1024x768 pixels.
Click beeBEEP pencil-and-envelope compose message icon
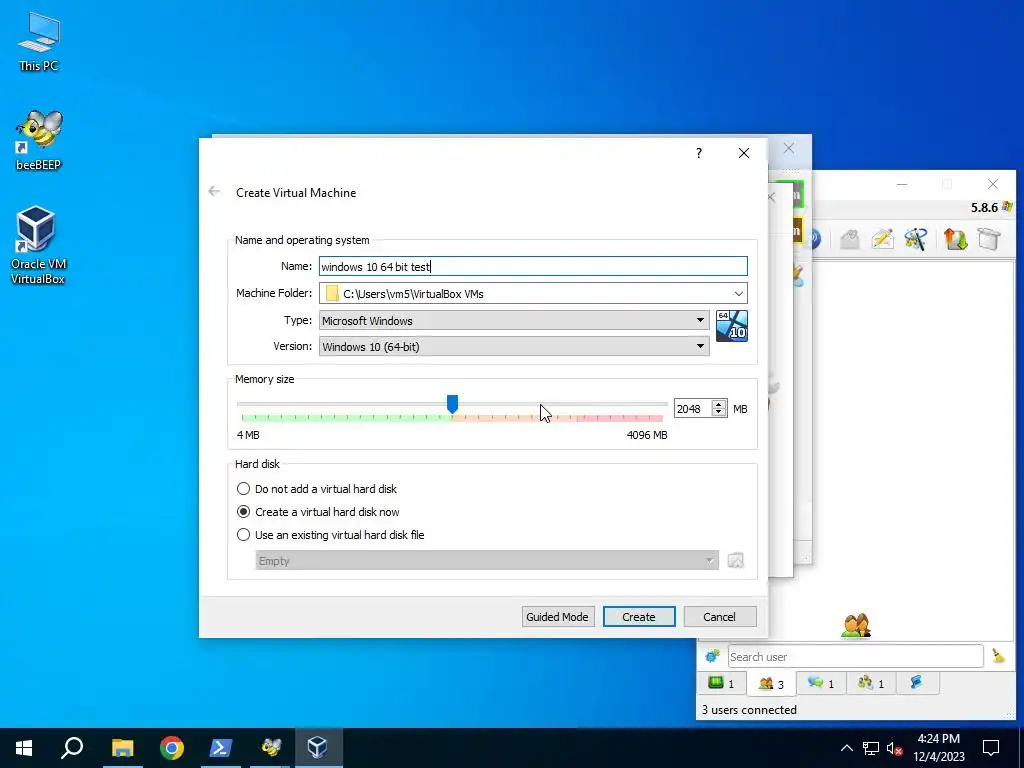click(882, 239)
